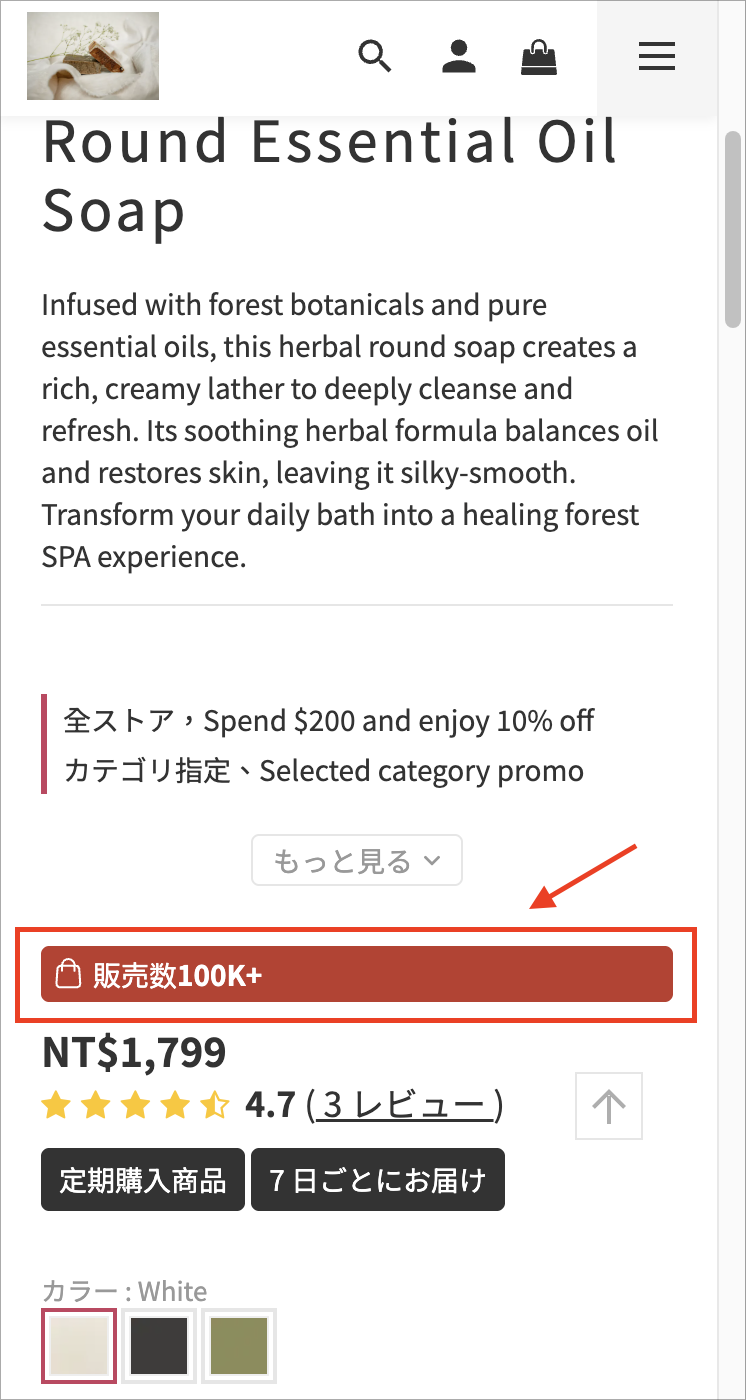Screen dimensions: 746x1400
Task: Click the star rating icons
Action: 136,1105
